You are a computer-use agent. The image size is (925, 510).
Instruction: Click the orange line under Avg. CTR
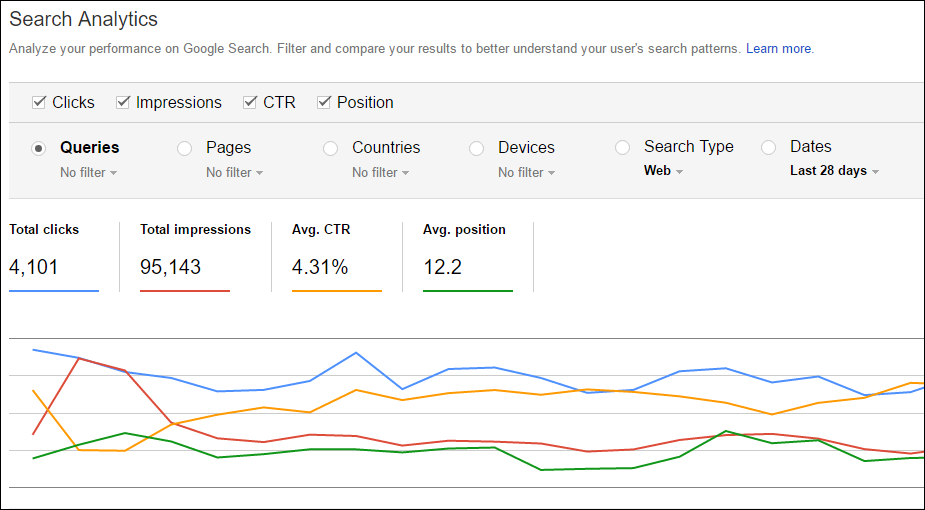[337, 291]
